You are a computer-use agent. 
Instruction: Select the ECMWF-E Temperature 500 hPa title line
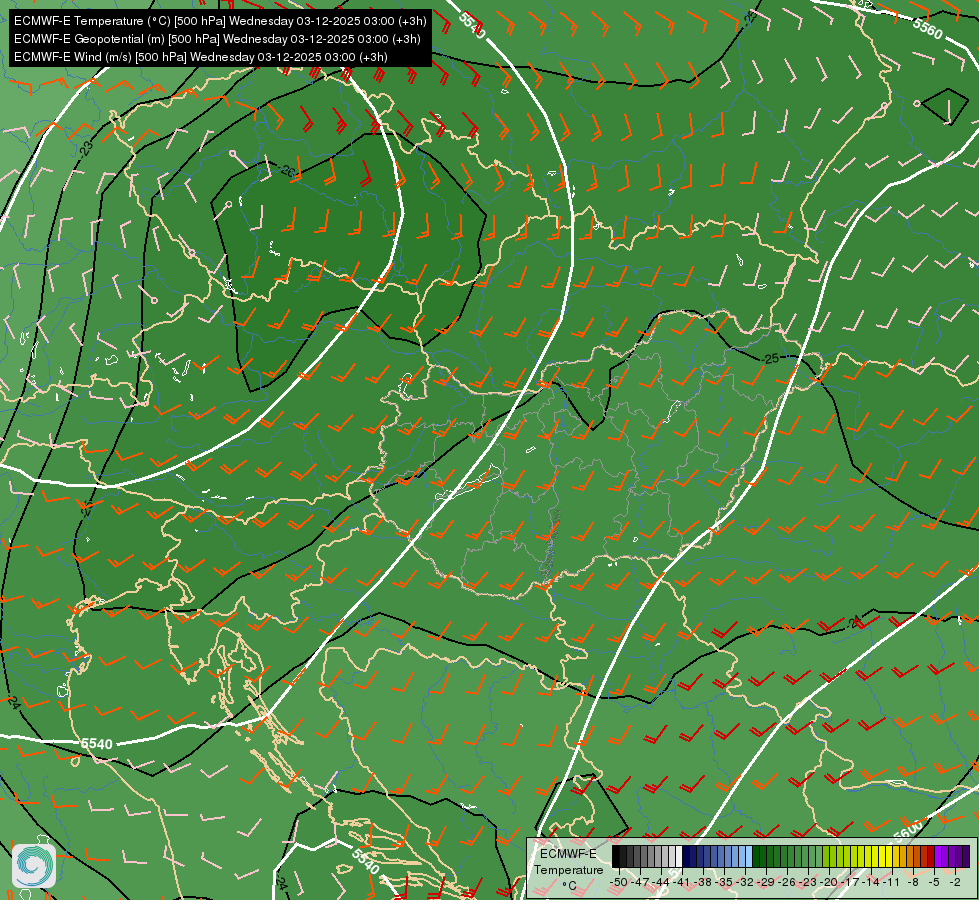coord(220,21)
